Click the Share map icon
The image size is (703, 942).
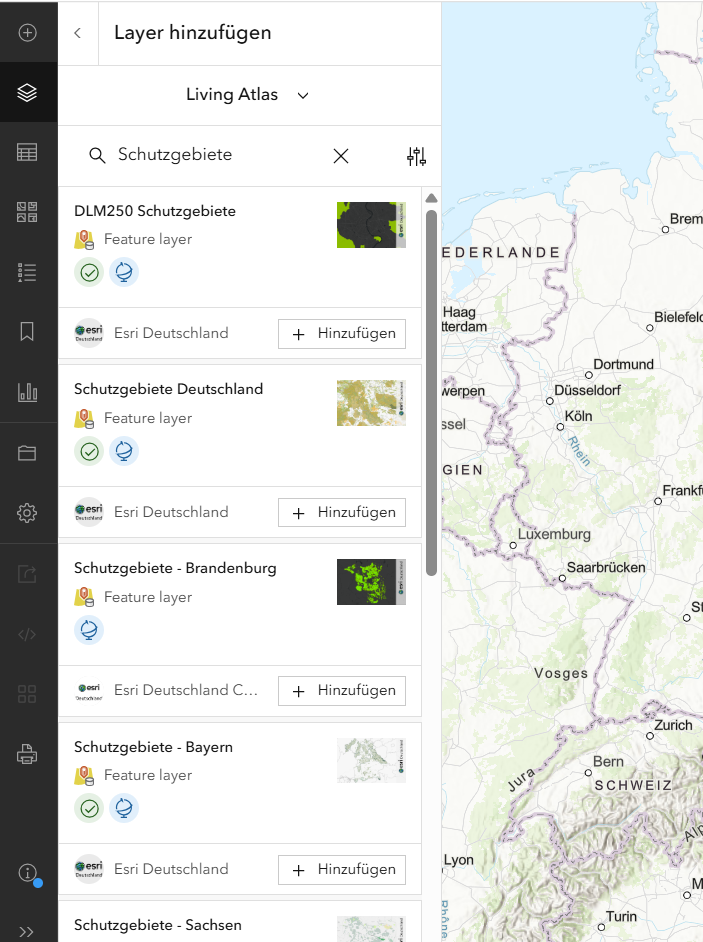[x=28, y=574]
